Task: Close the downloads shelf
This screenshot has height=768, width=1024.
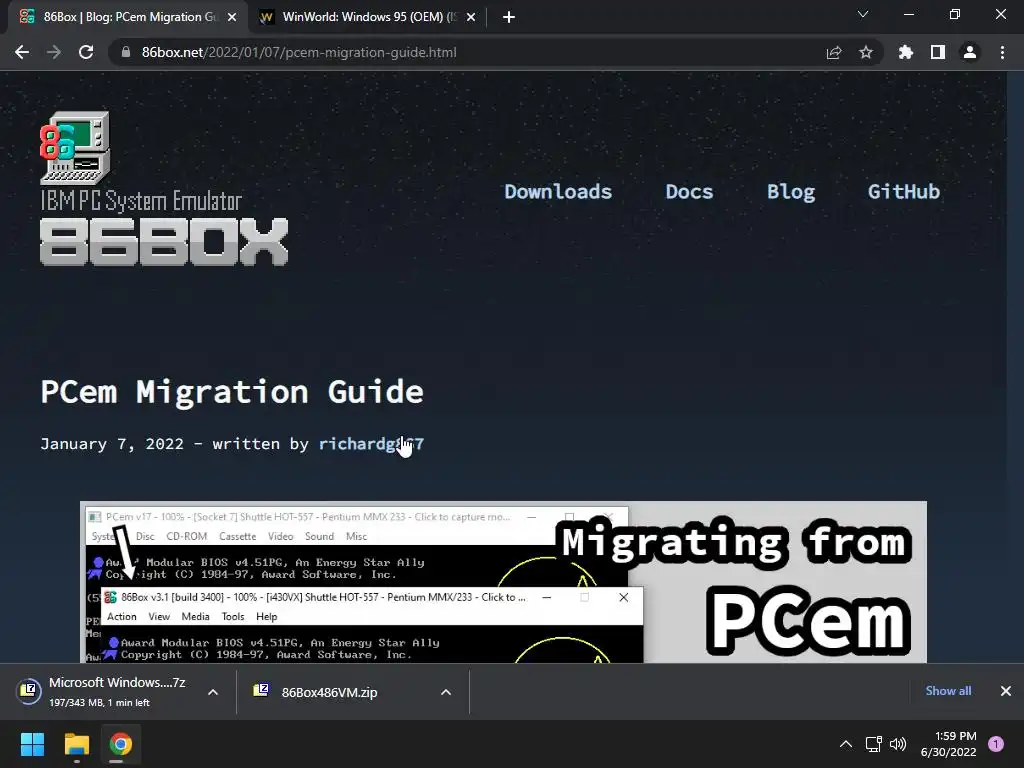Action: pyautogui.click(x=1006, y=691)
